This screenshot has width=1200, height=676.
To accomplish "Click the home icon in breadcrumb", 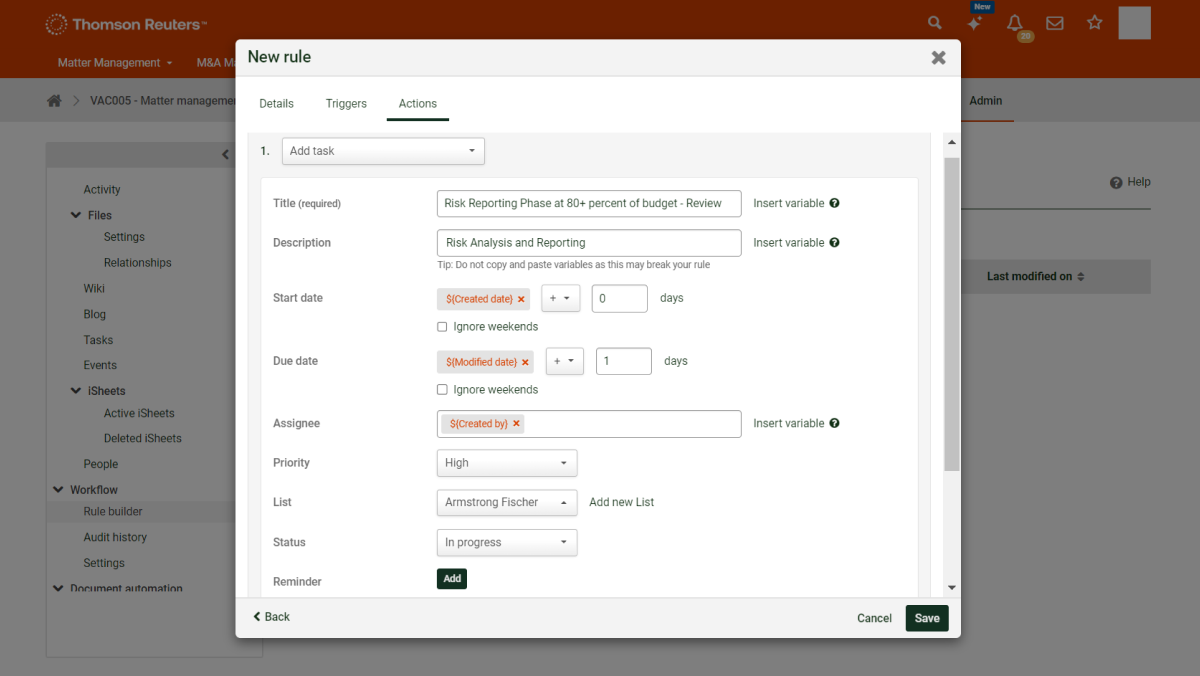I will click(54, 101).
